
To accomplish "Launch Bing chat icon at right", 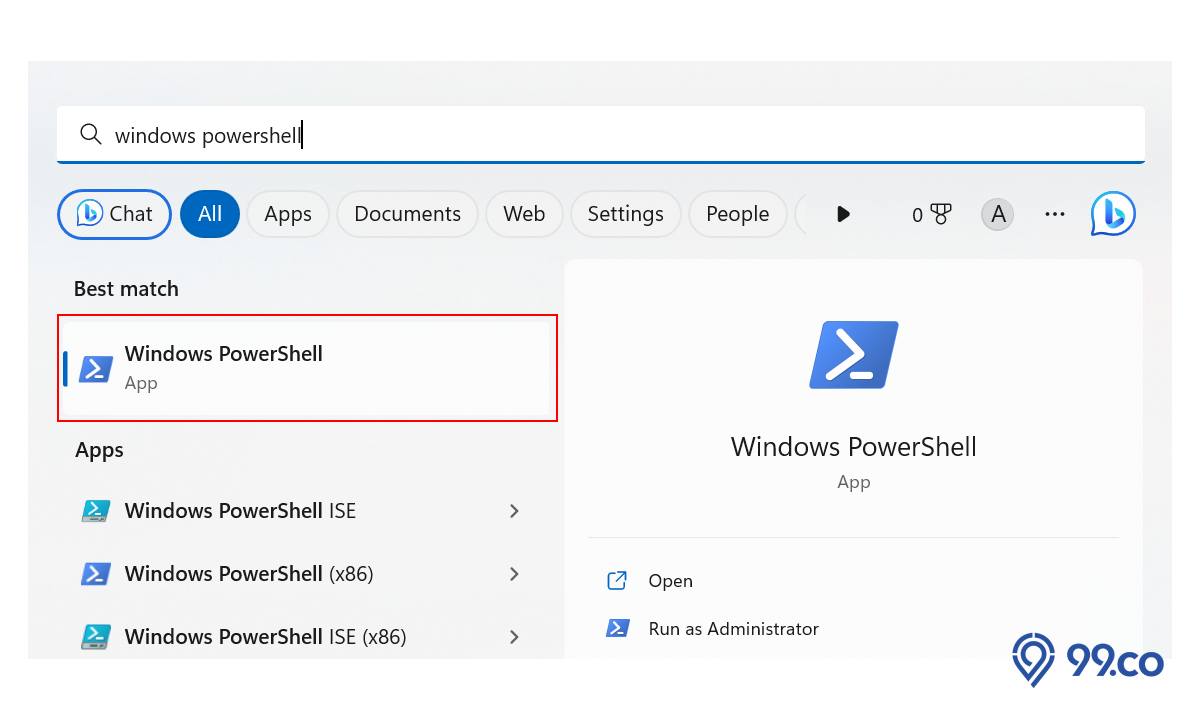I will click(x=1113, y=213).
